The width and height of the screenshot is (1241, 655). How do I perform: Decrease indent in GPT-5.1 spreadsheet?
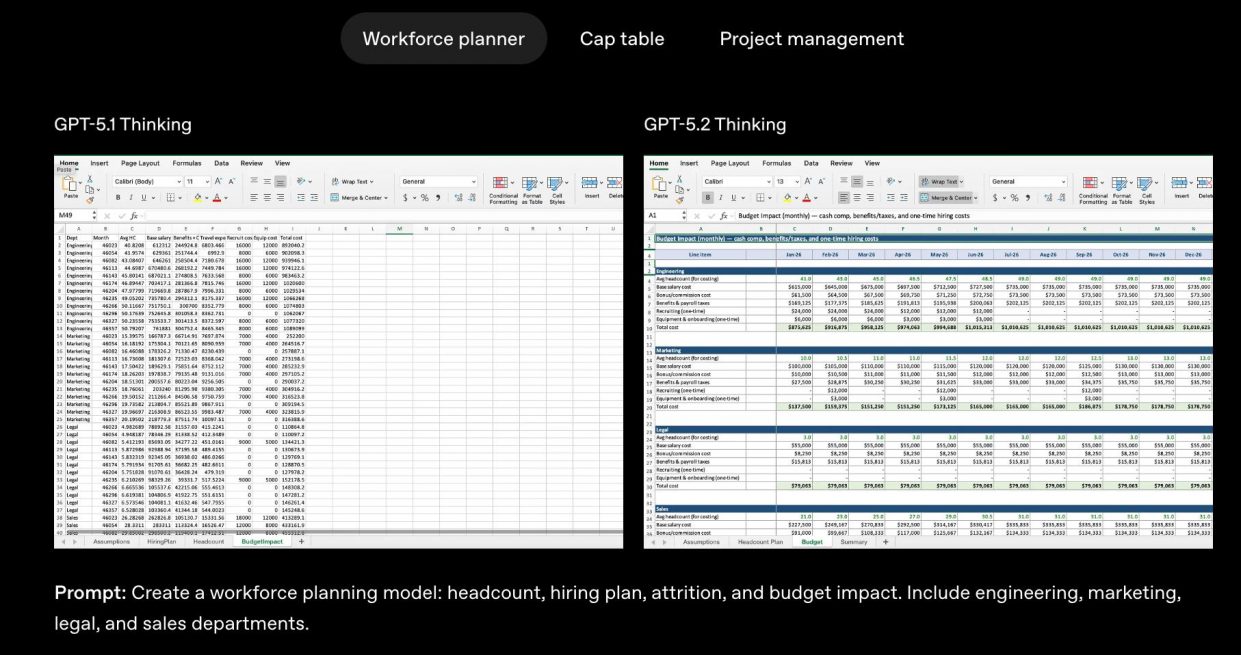pyautogui.click(x=301, y=197)
